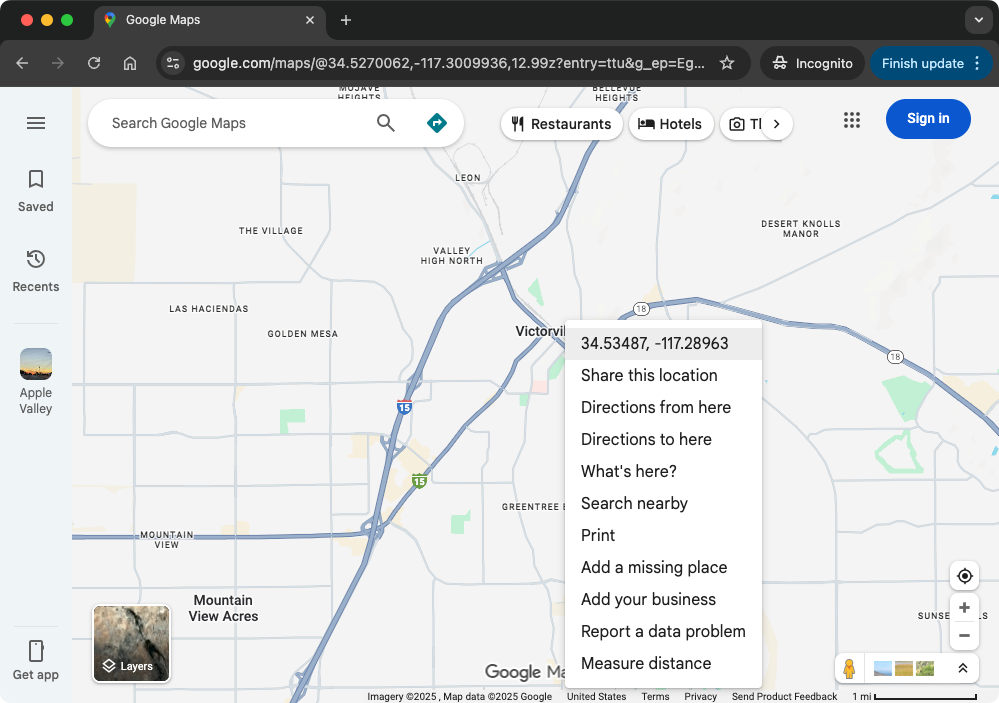Click the Restaurants search chip icon
The height and width of the screenshot is (703, 999).
[x=517, y=124]
